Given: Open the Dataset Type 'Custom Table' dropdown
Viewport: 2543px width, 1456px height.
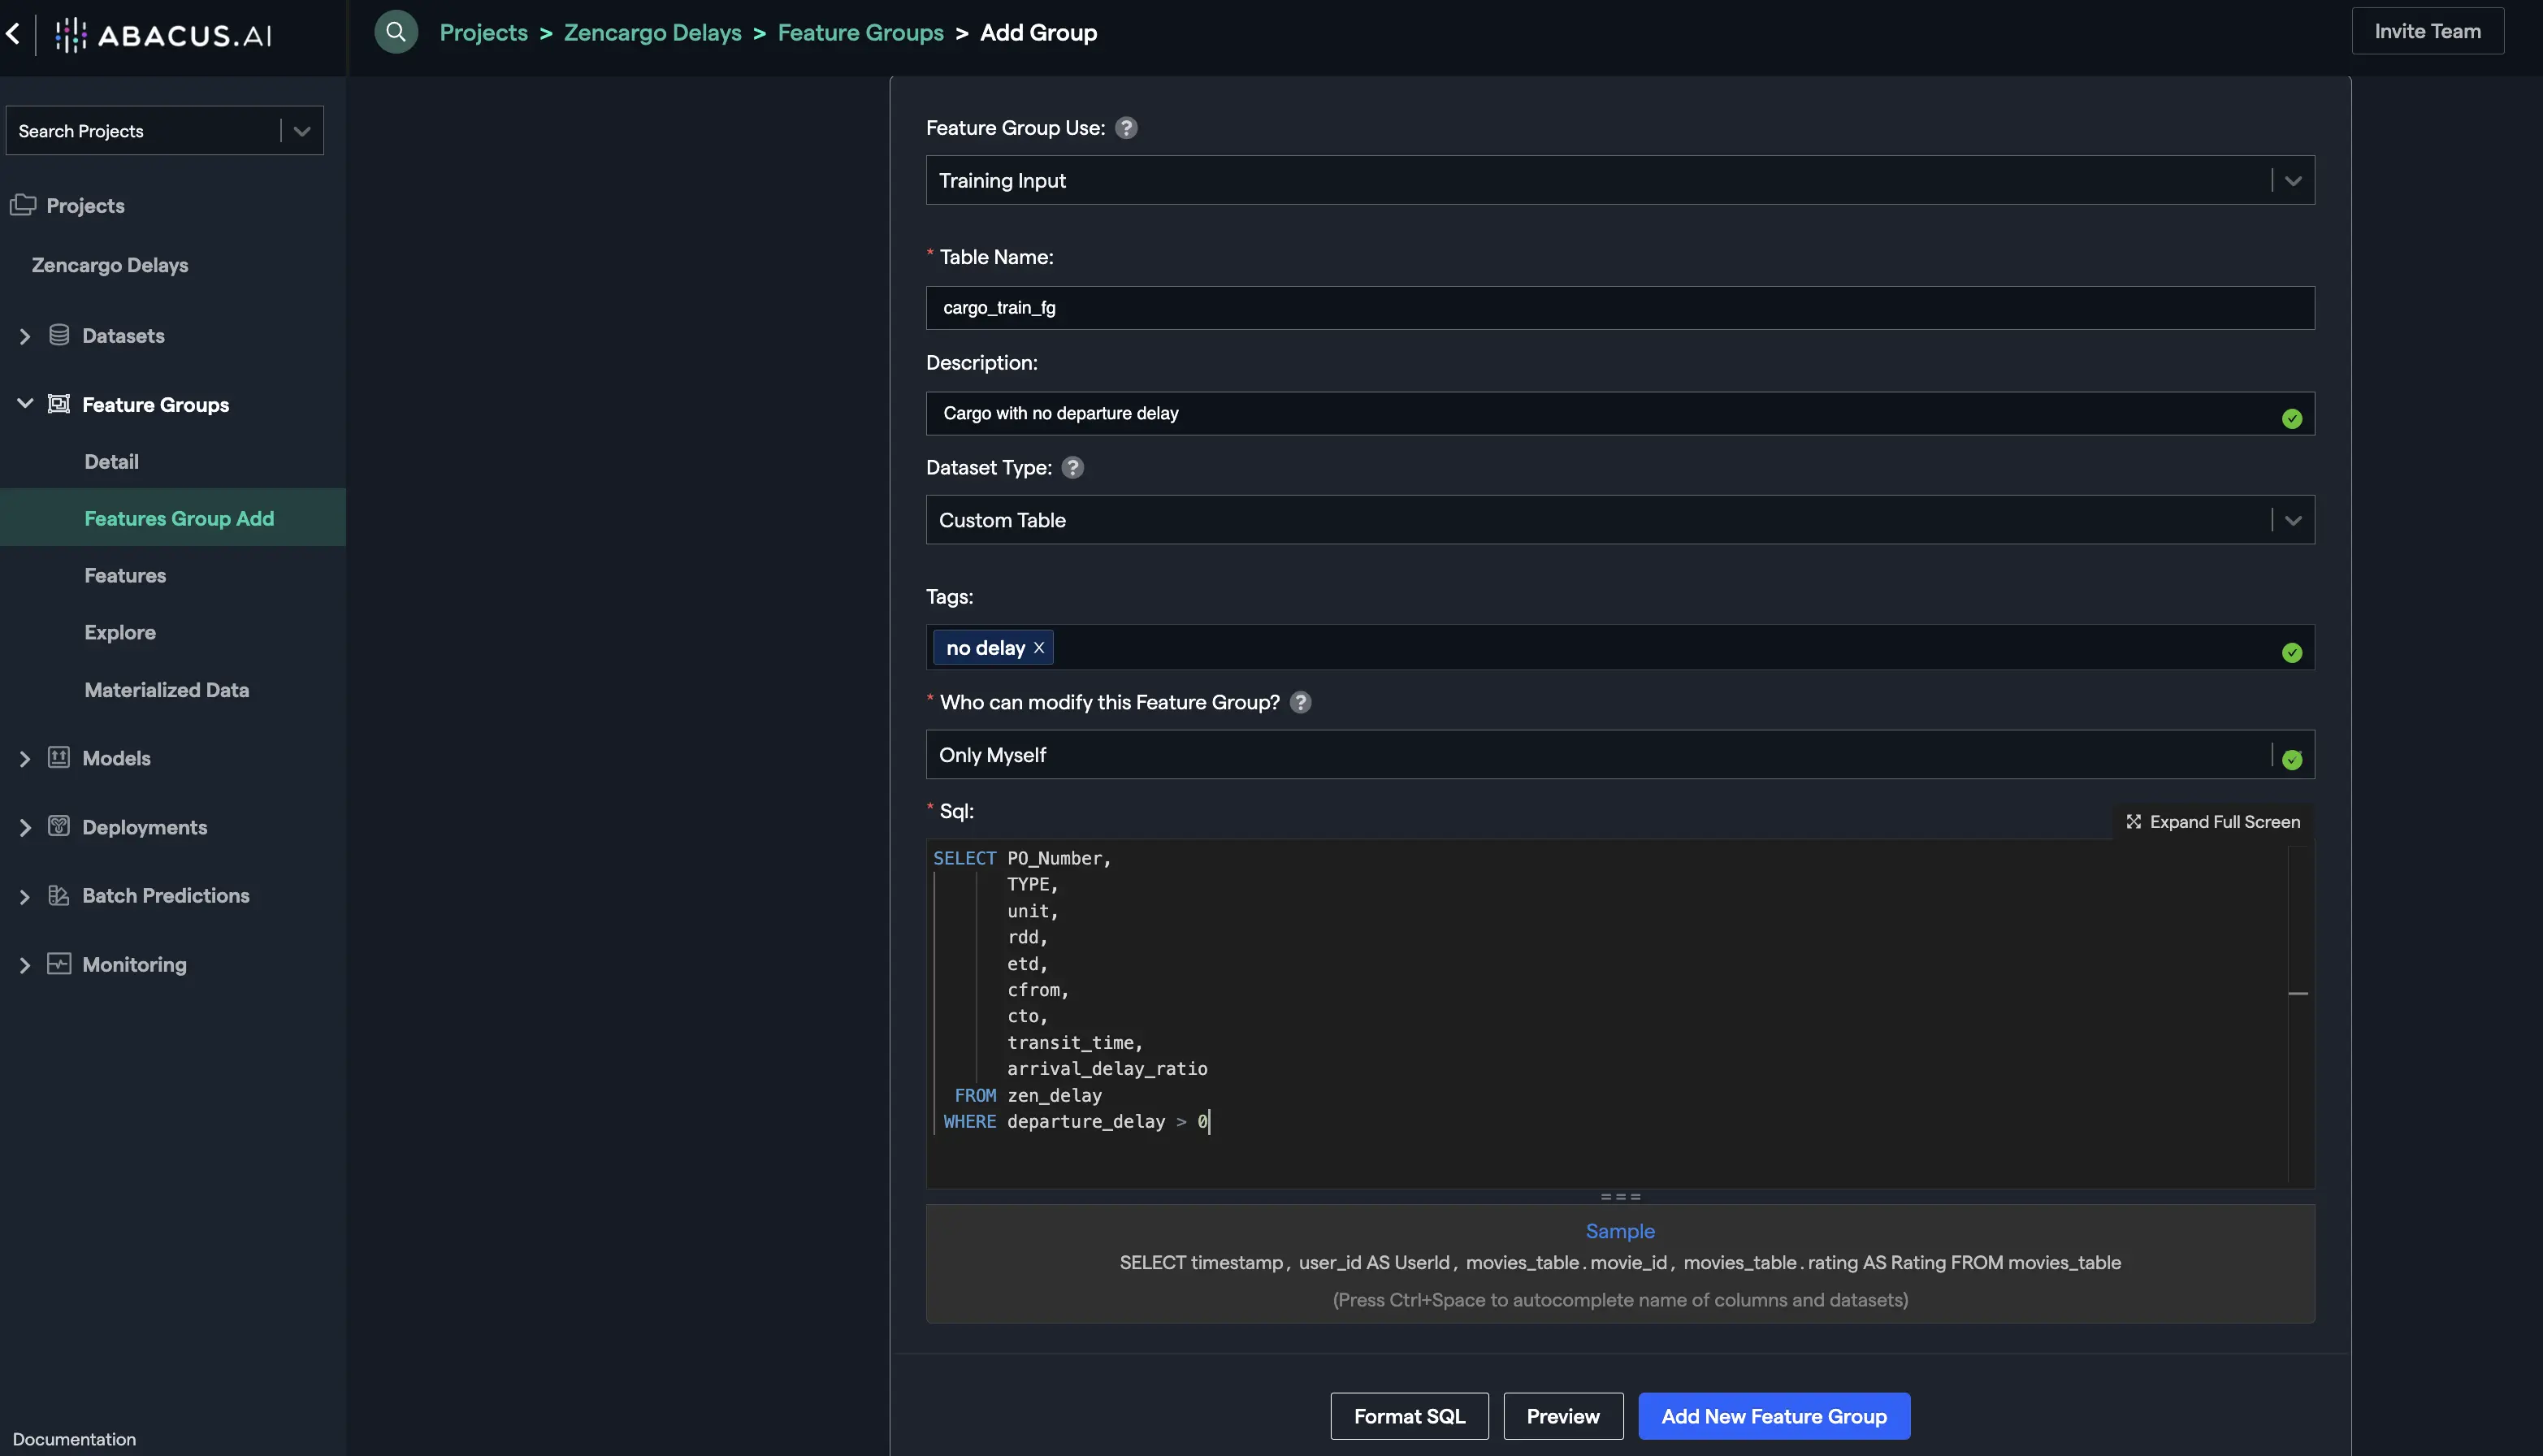Looking at the screenshot, I should [x=1620, y=520].
